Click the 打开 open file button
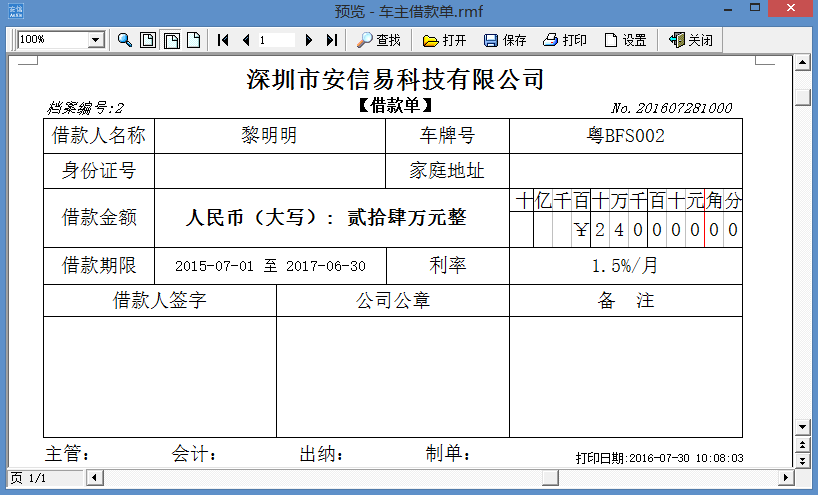Screen dimensions: 818x495 coord(444,40)
